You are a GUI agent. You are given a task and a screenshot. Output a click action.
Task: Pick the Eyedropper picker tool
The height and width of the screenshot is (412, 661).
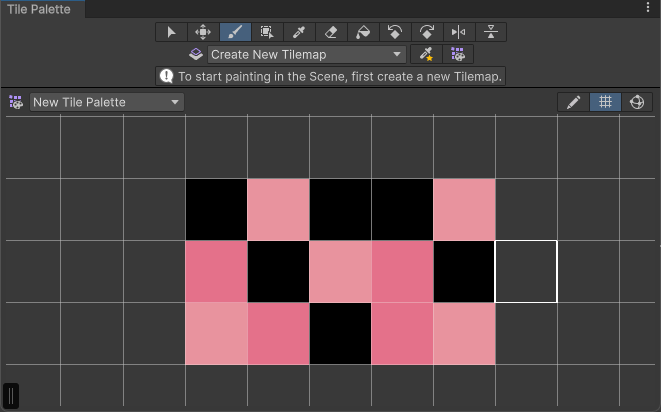(x=299, y=32)
